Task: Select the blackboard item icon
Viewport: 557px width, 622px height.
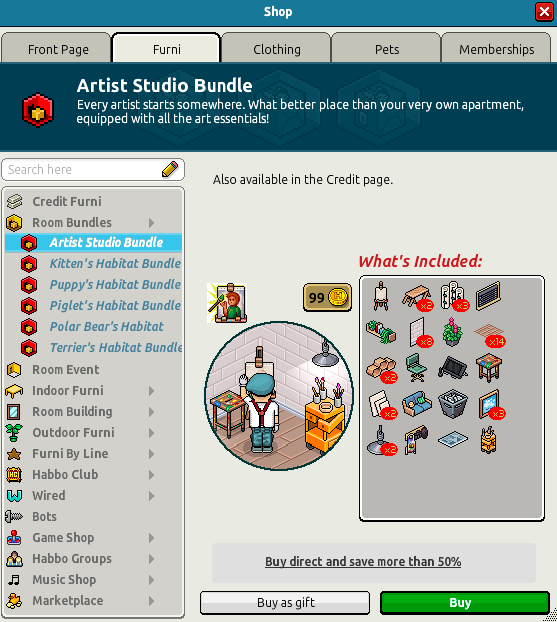Action: pyautogui.click(x=488, y=296)
